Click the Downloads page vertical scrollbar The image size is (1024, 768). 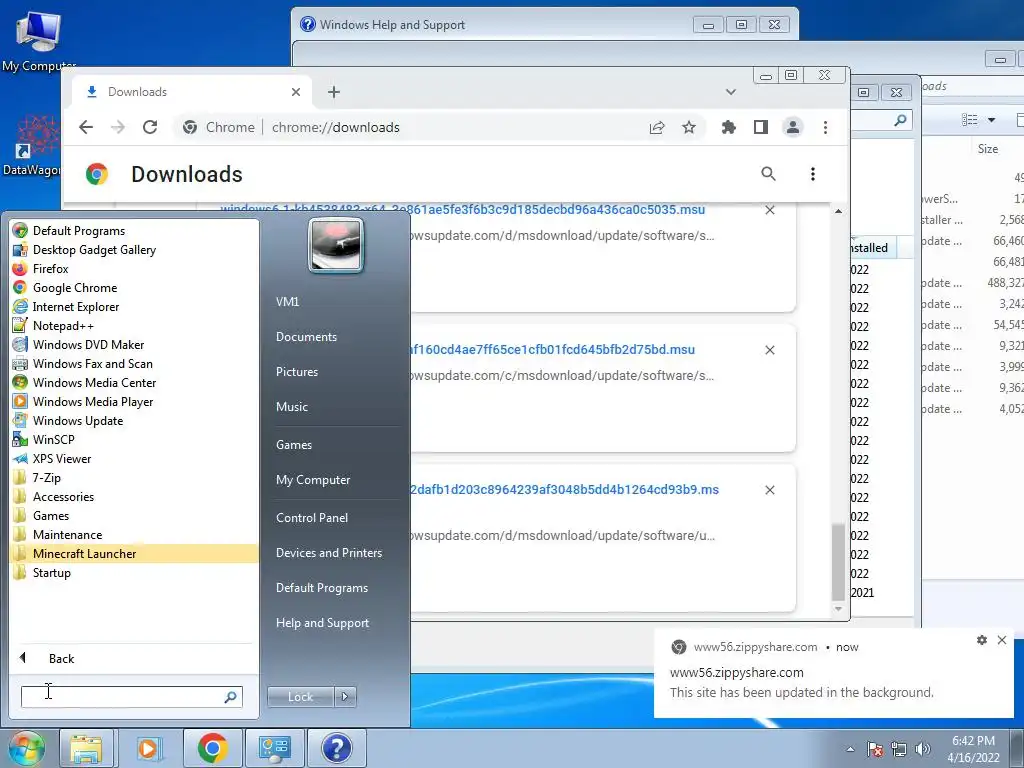(839, 562)
